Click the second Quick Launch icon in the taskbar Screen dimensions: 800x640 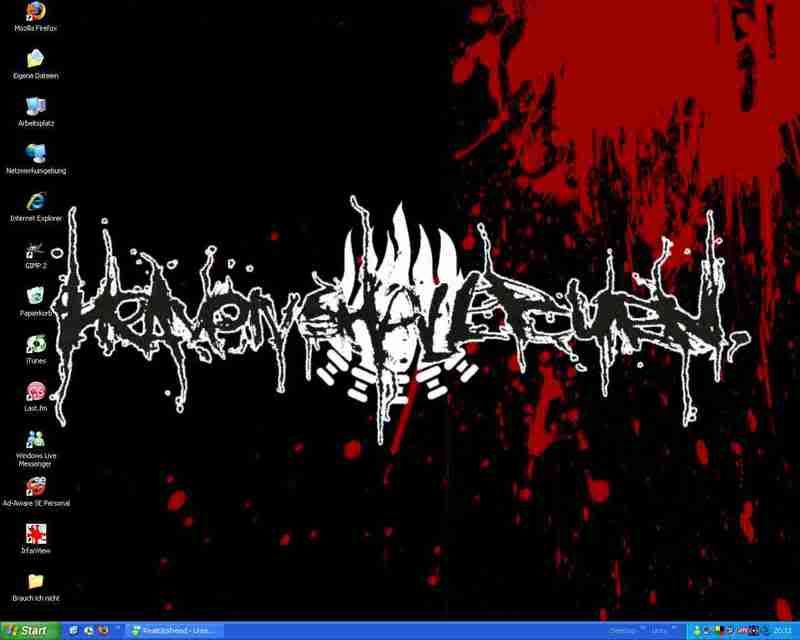(89, 631)
